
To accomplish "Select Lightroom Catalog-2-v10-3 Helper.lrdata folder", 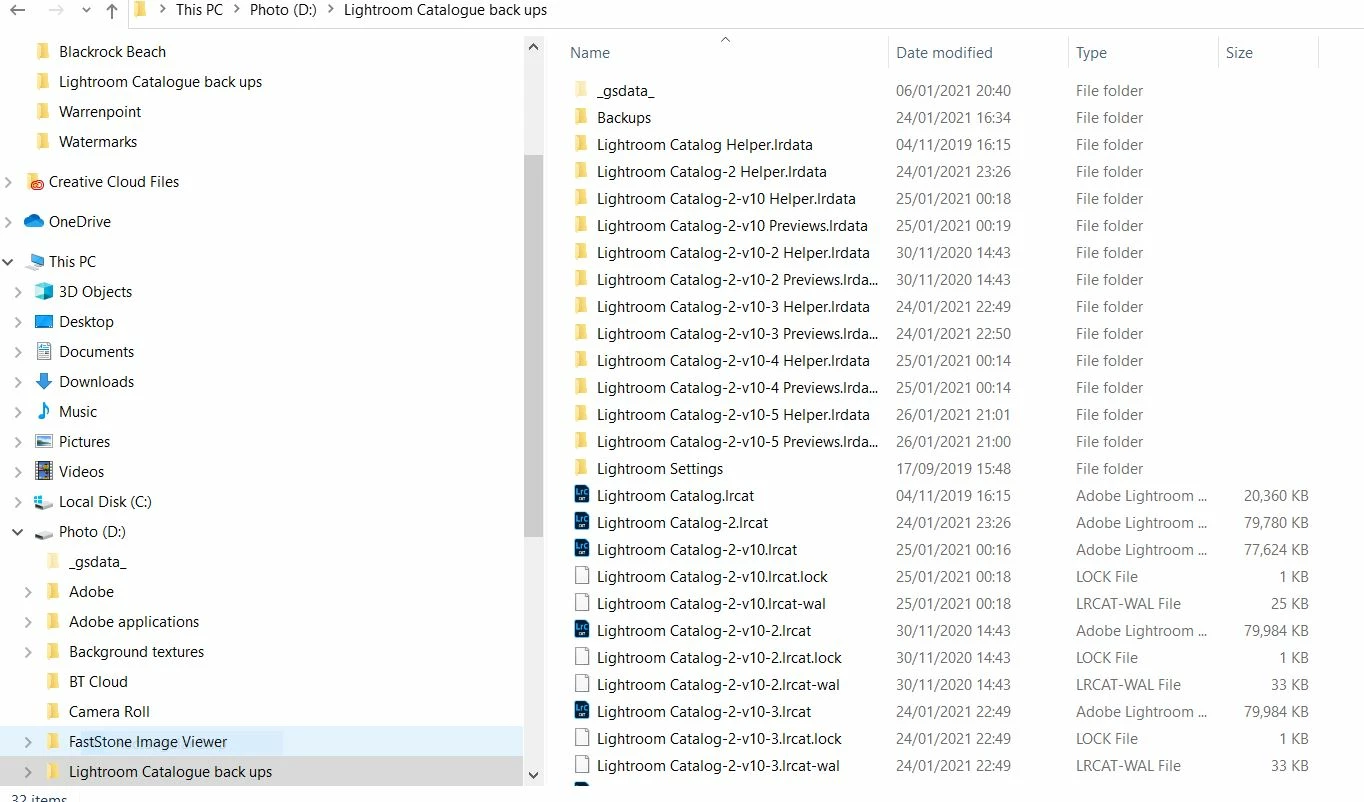I will (x=733, y=306).
